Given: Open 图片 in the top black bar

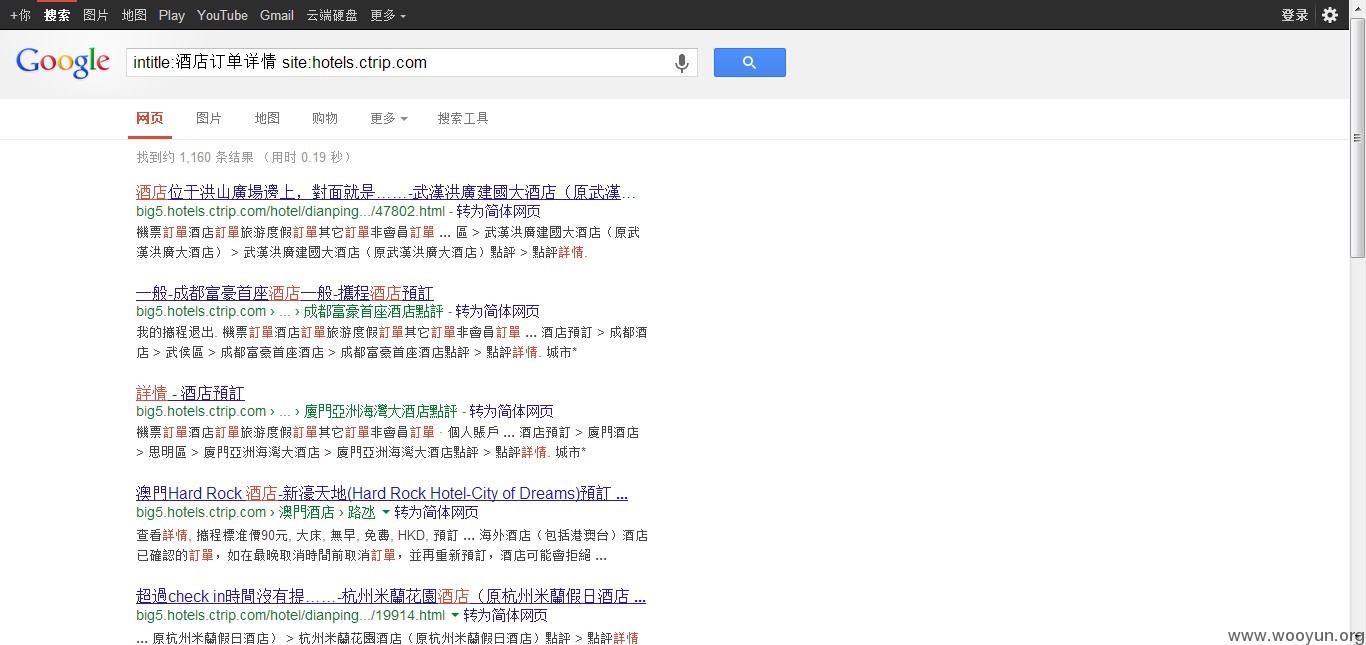Looking at the screenshot, I should [x=96, y=15].
